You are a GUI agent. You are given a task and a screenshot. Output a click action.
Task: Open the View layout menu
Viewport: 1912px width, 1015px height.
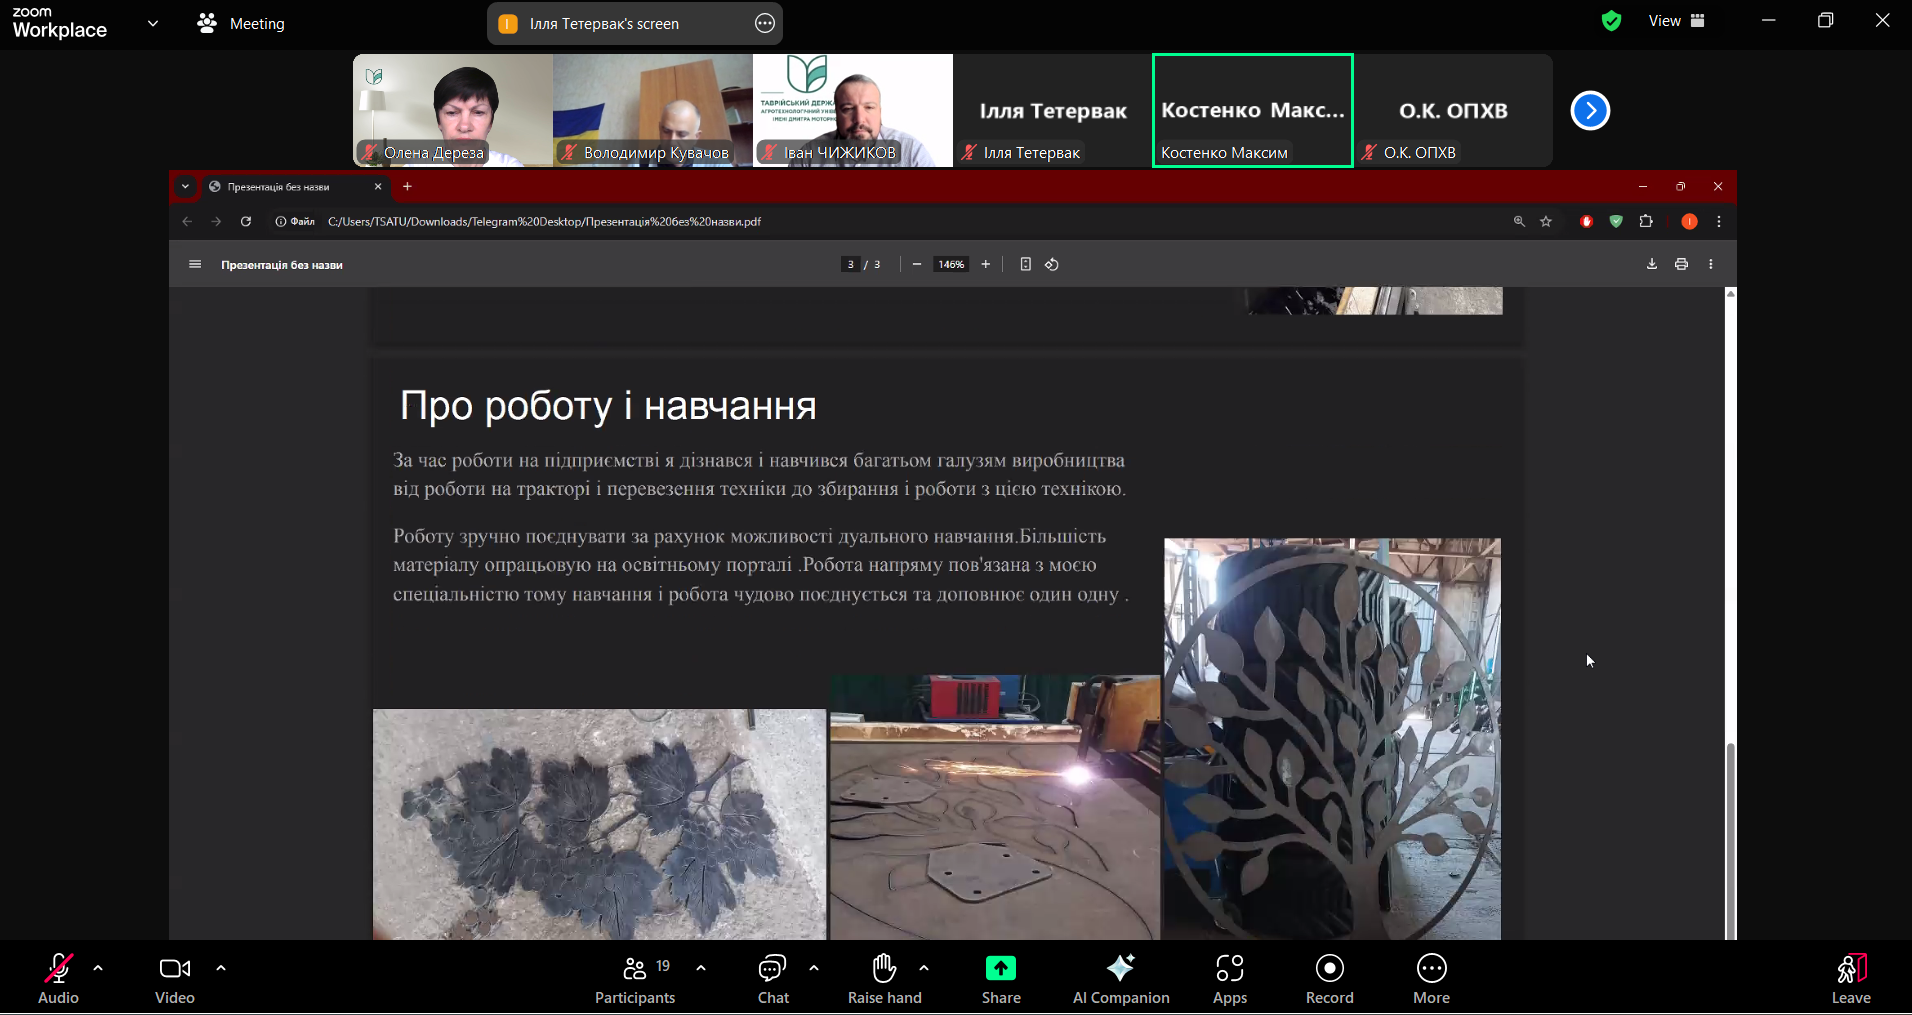(x=1676, y=21)
